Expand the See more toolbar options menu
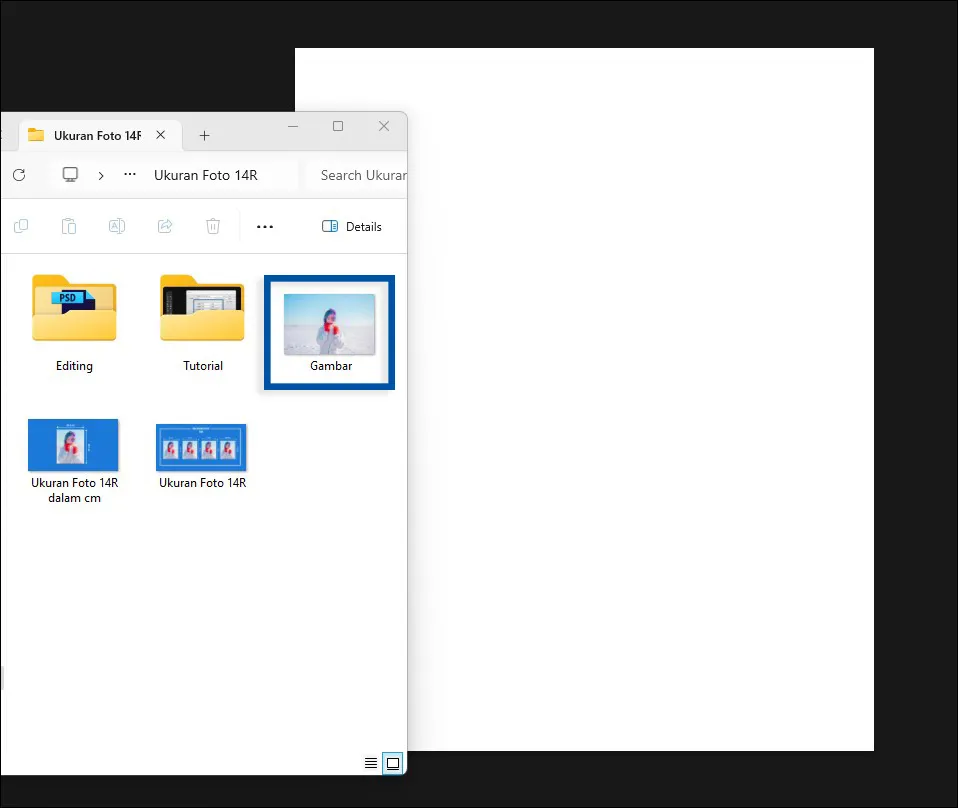958x808 pixels. pyautogui.click(x=265, y=227)
